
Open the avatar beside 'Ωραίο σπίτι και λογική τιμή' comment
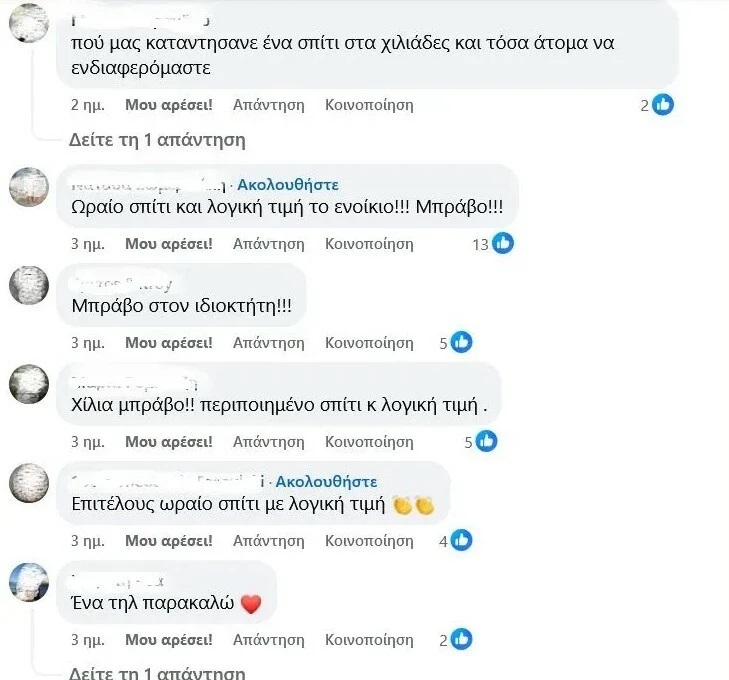click(29, 188)
